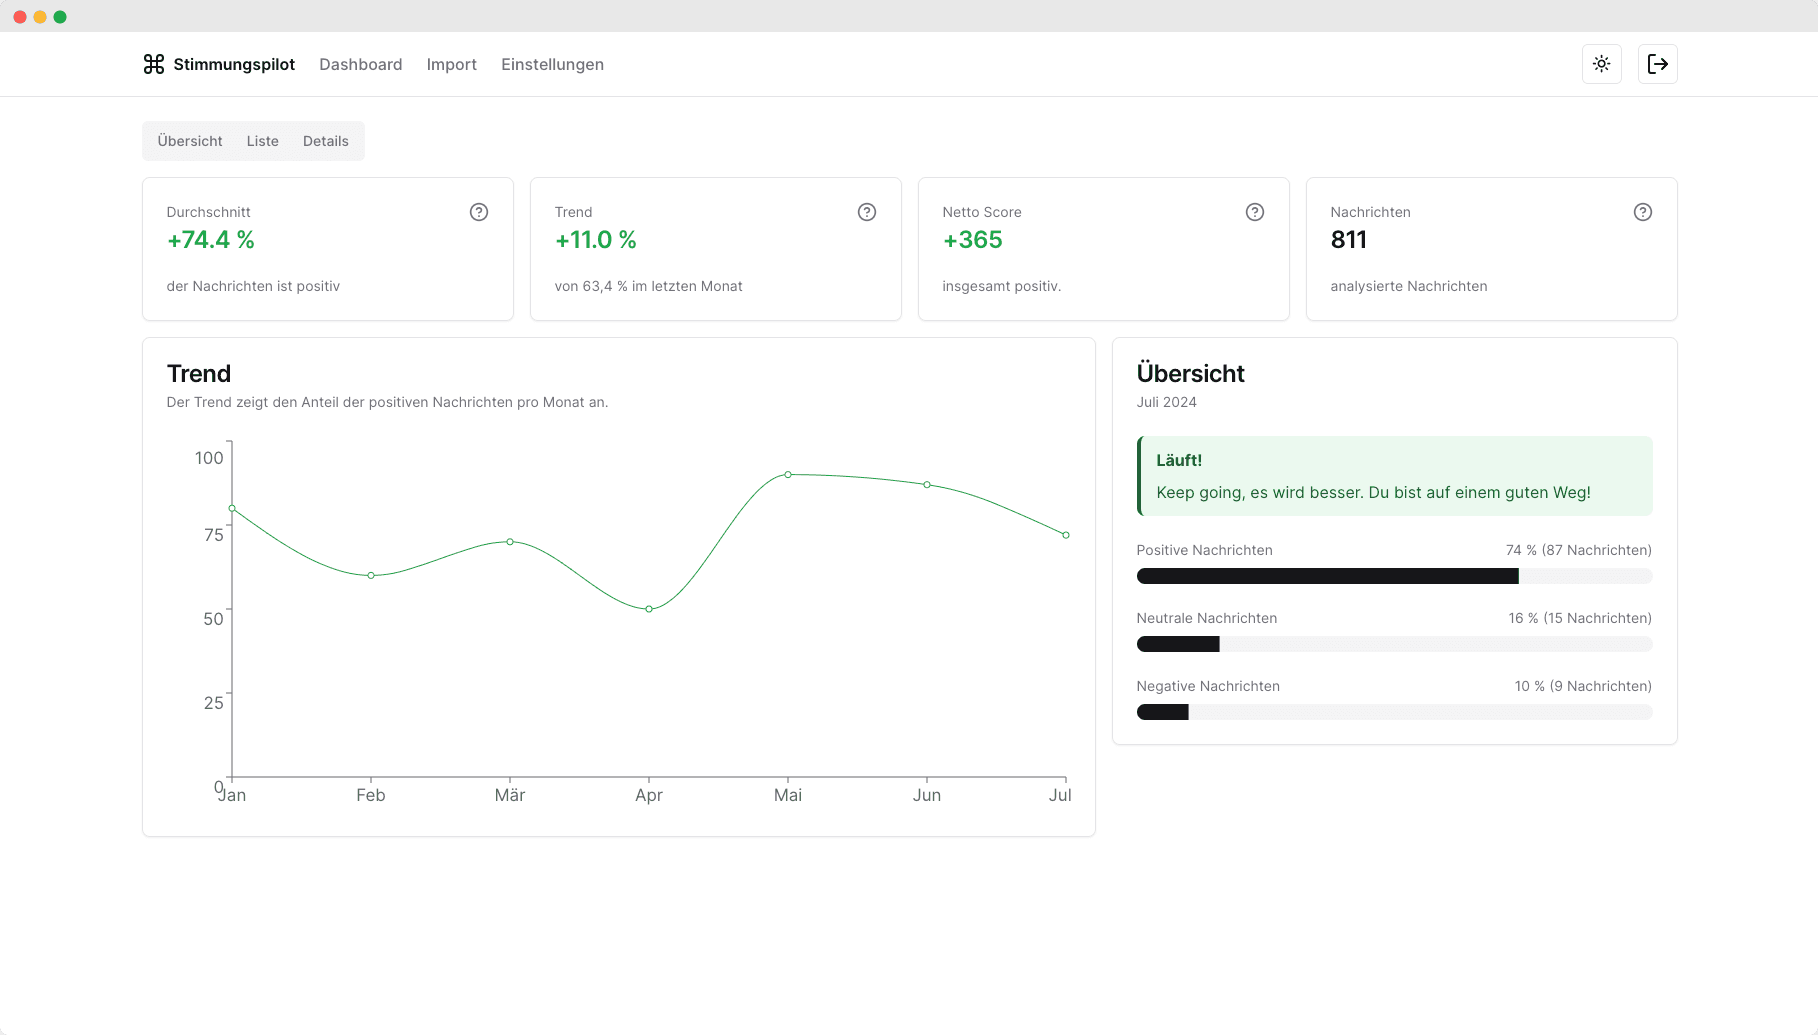Click the Negative Nachrichten progress bar
This screenshot has width=1818, height=1035.
[x=1394, y=712]
